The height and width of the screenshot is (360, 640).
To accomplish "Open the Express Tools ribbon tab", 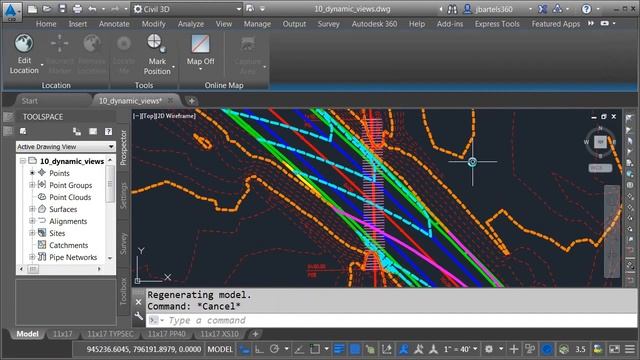I will point(497,24).
